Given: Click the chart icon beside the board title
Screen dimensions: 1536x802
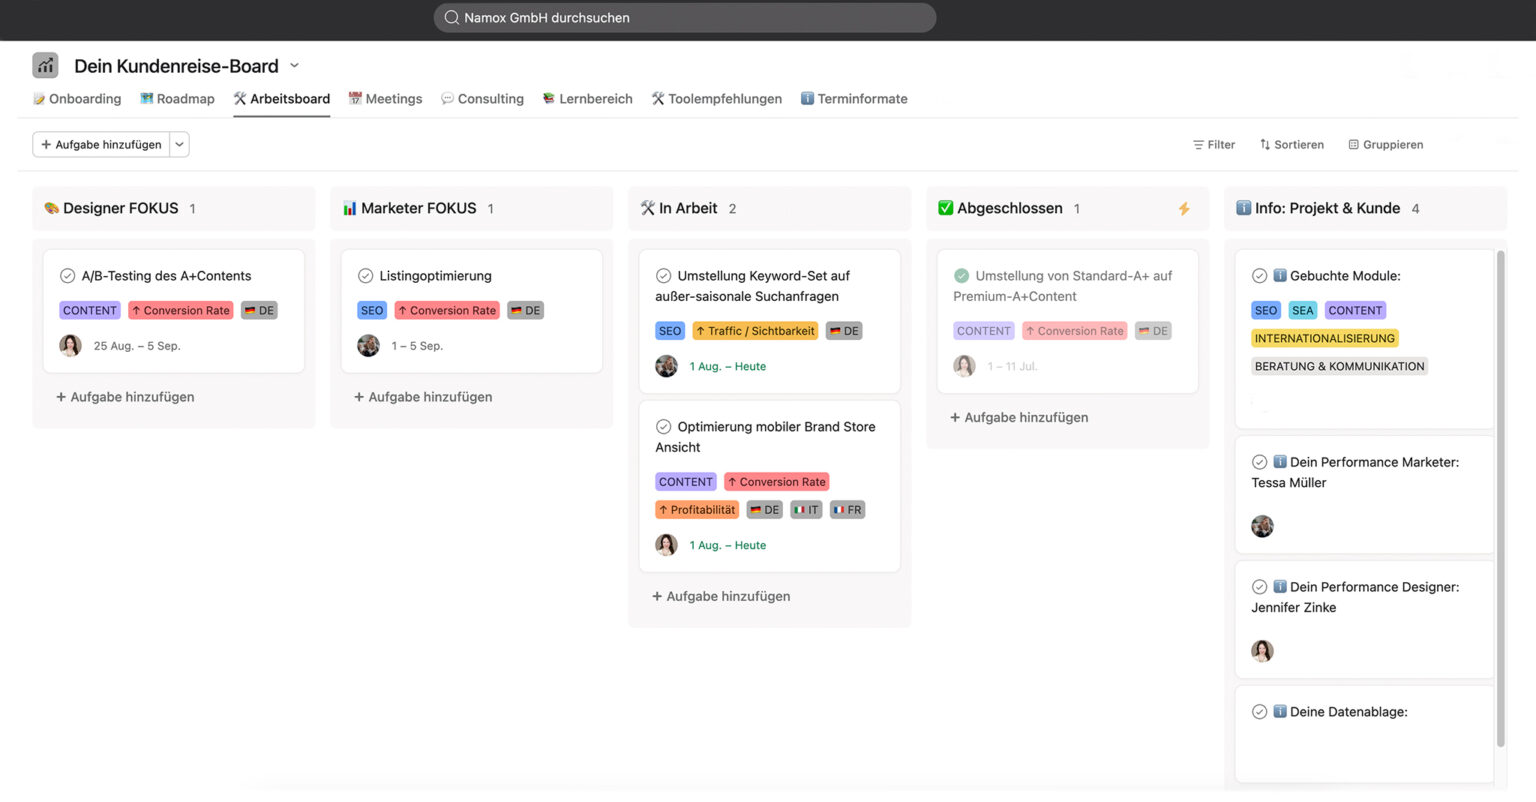Looking at the screenshot, I should point(45,64).
